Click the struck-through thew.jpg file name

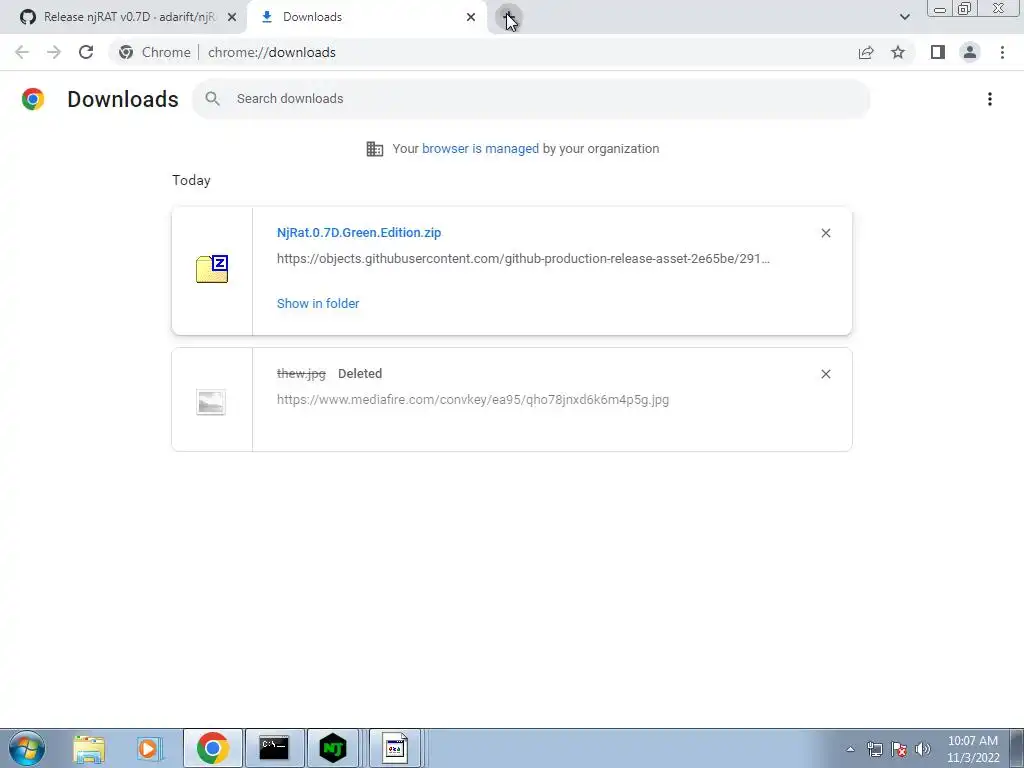pos(301,374)
